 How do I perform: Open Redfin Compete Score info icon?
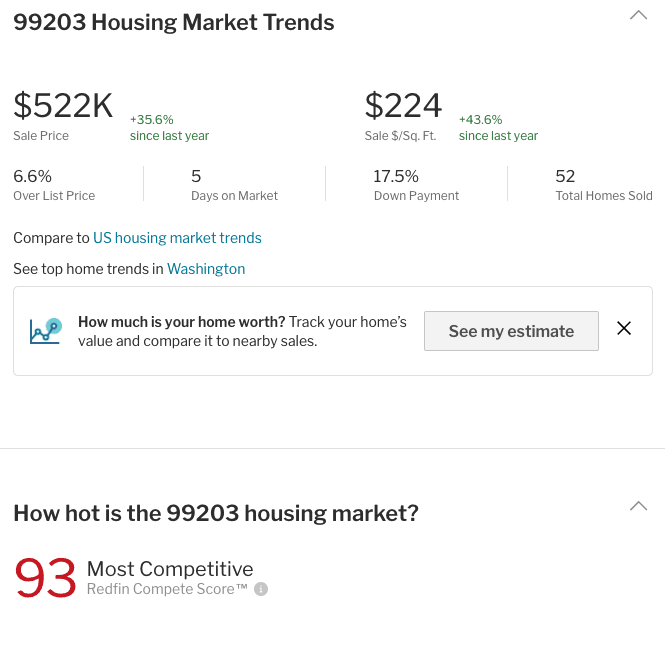(x=261, y=589)
